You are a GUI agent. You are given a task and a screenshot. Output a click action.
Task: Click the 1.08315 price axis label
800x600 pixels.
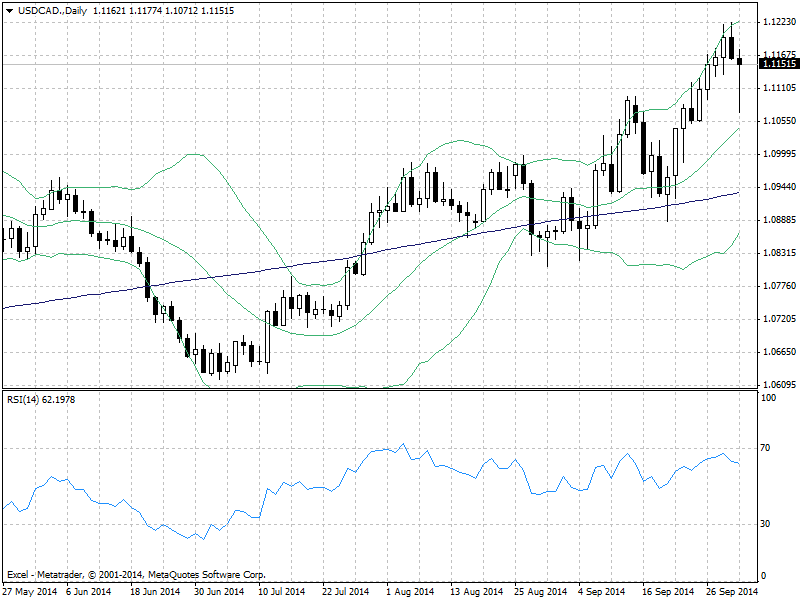pos(779,253)
